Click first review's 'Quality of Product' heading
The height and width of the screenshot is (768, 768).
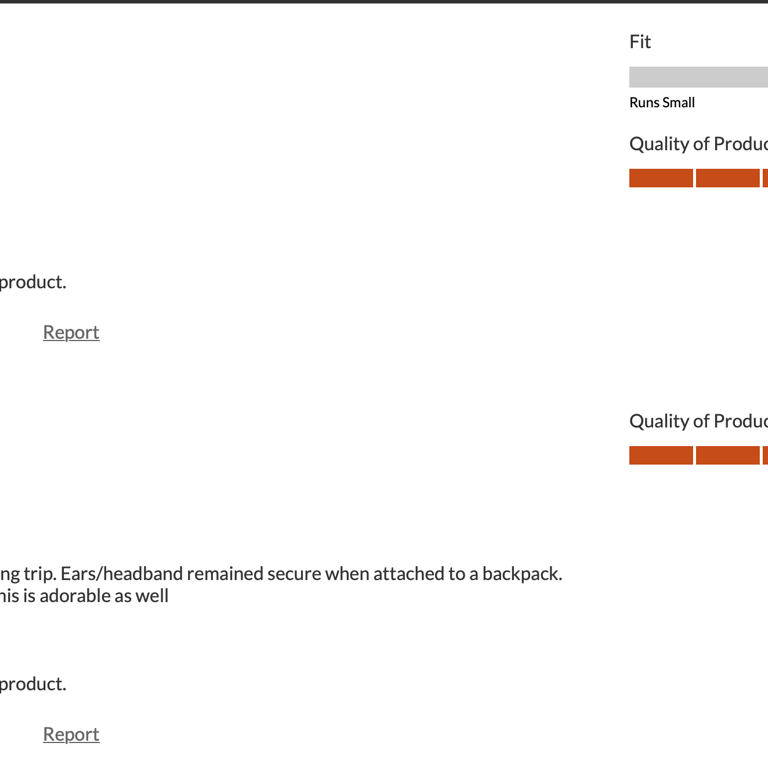click(698, 144)
